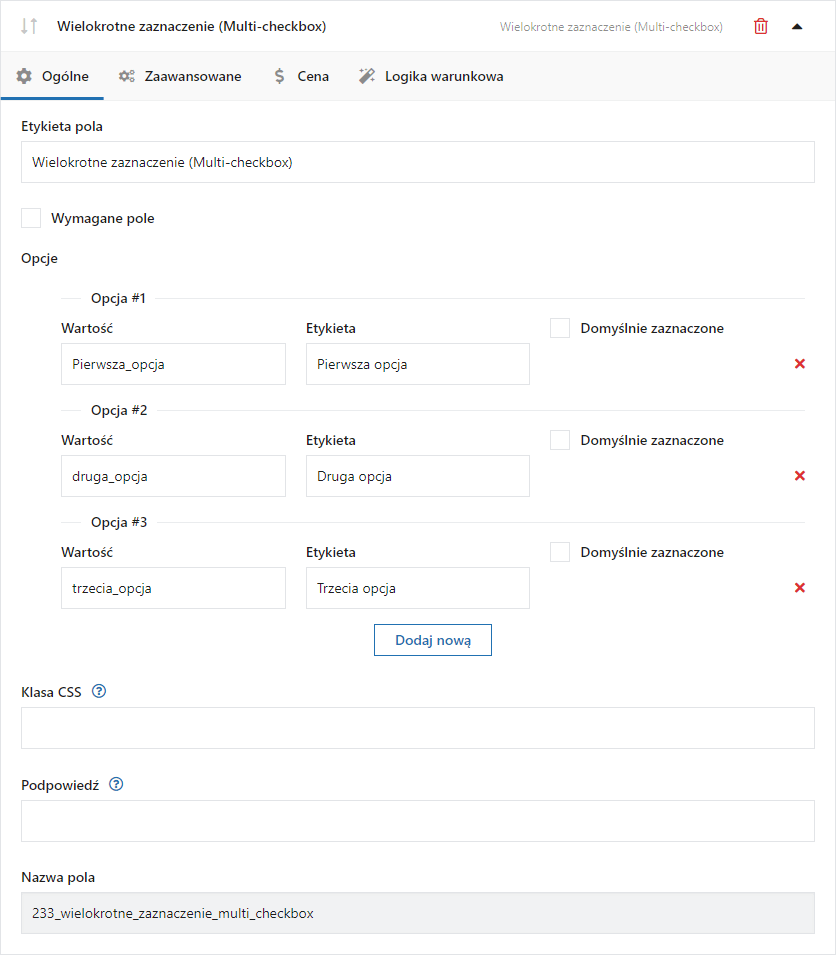This screenshot has height=955, width=836.
Task: Click the gear icon on Ogólne tab
Action: [24, 76]
